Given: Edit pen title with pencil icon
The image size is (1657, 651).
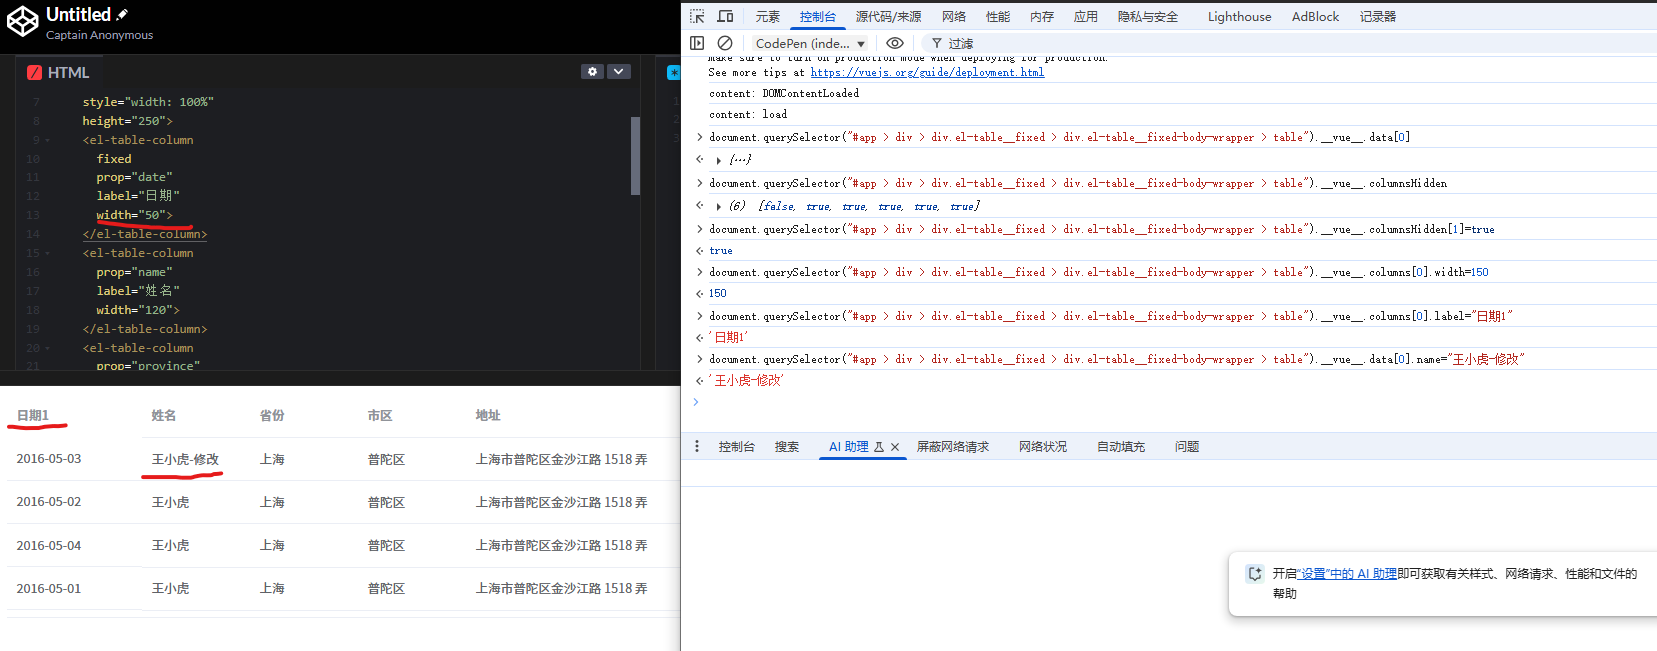Looking at the screenshot, I should [122, 15].
